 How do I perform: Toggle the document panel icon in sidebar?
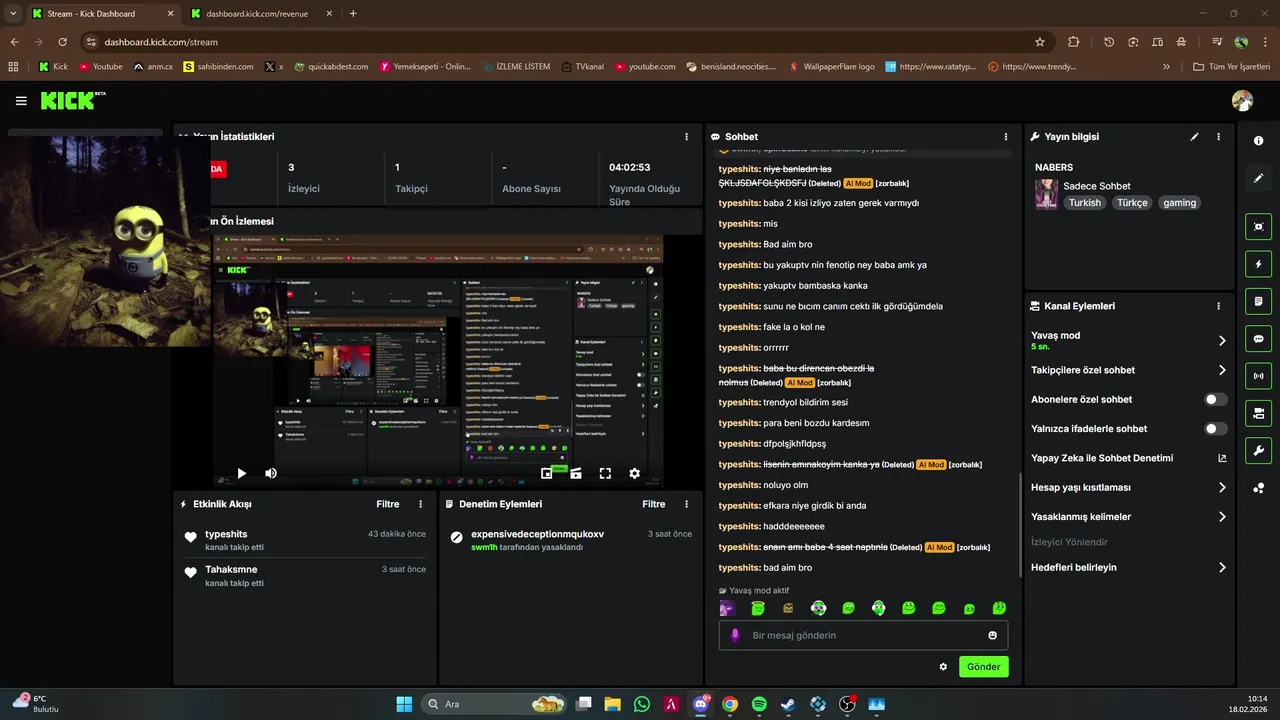click(1258, 301)
